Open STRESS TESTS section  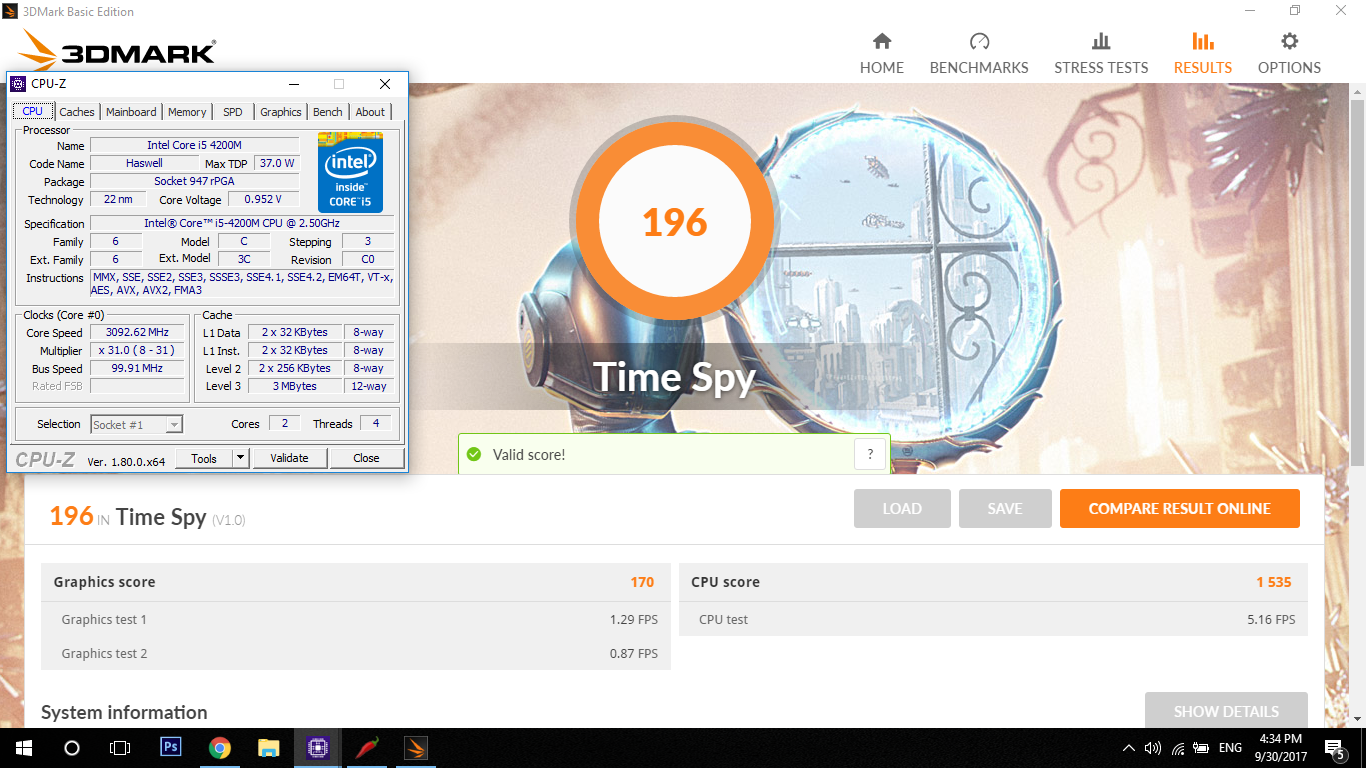tap(1101, 54)
